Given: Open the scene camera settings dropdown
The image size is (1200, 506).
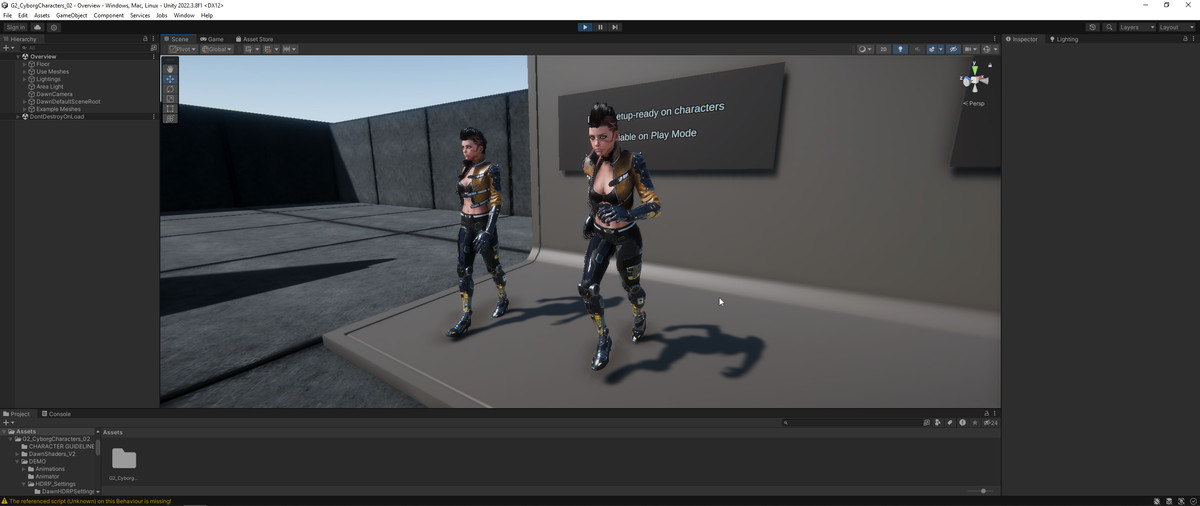Looking at the screenshot, I should 971,49.
